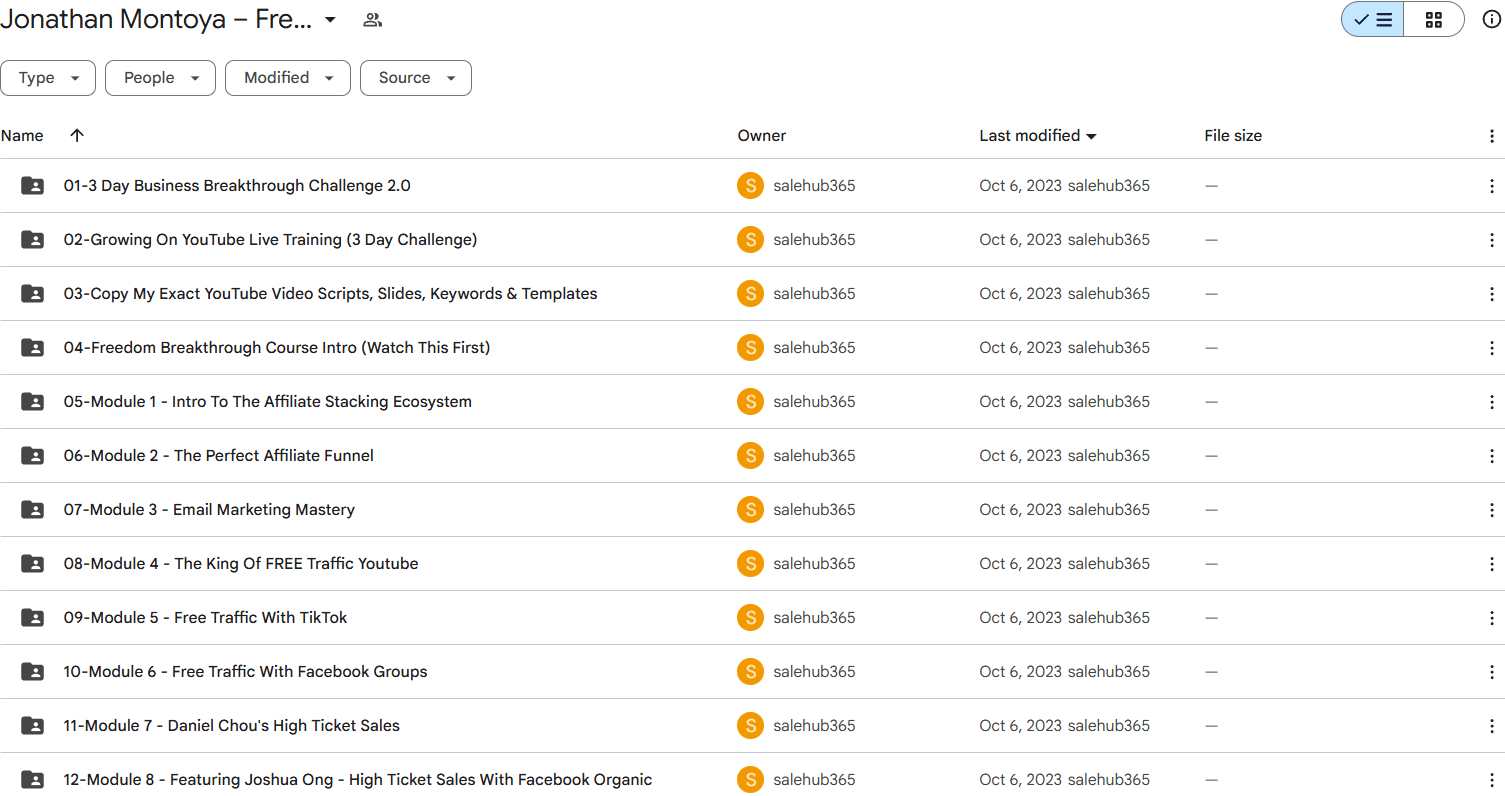Open shared folder people icon beside the title
The width and height of the screenshot is (1505, 796).
point(373,20)
